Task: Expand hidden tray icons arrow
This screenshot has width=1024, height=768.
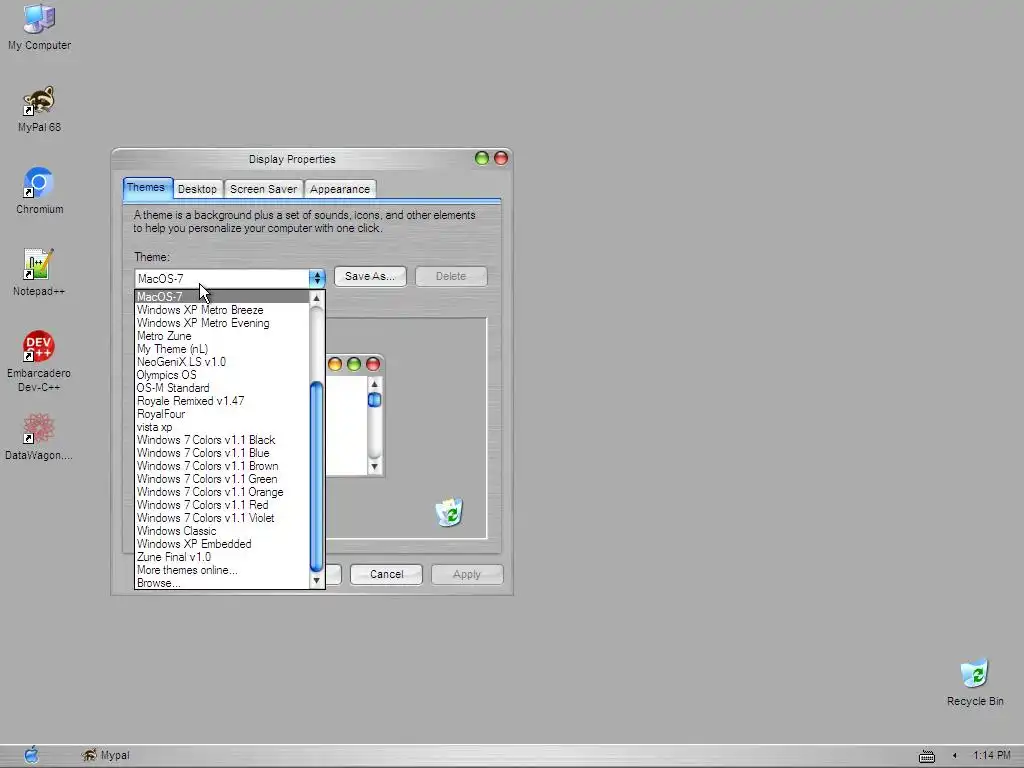Action: pos(955,756)
